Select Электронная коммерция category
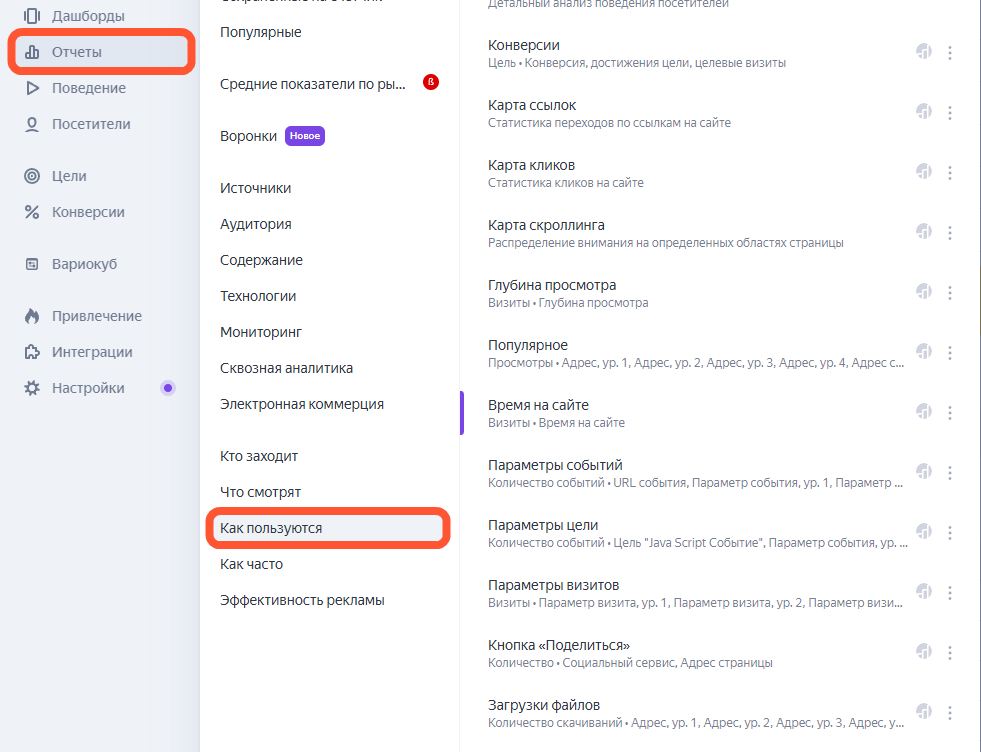 click(x=302, y=404)
